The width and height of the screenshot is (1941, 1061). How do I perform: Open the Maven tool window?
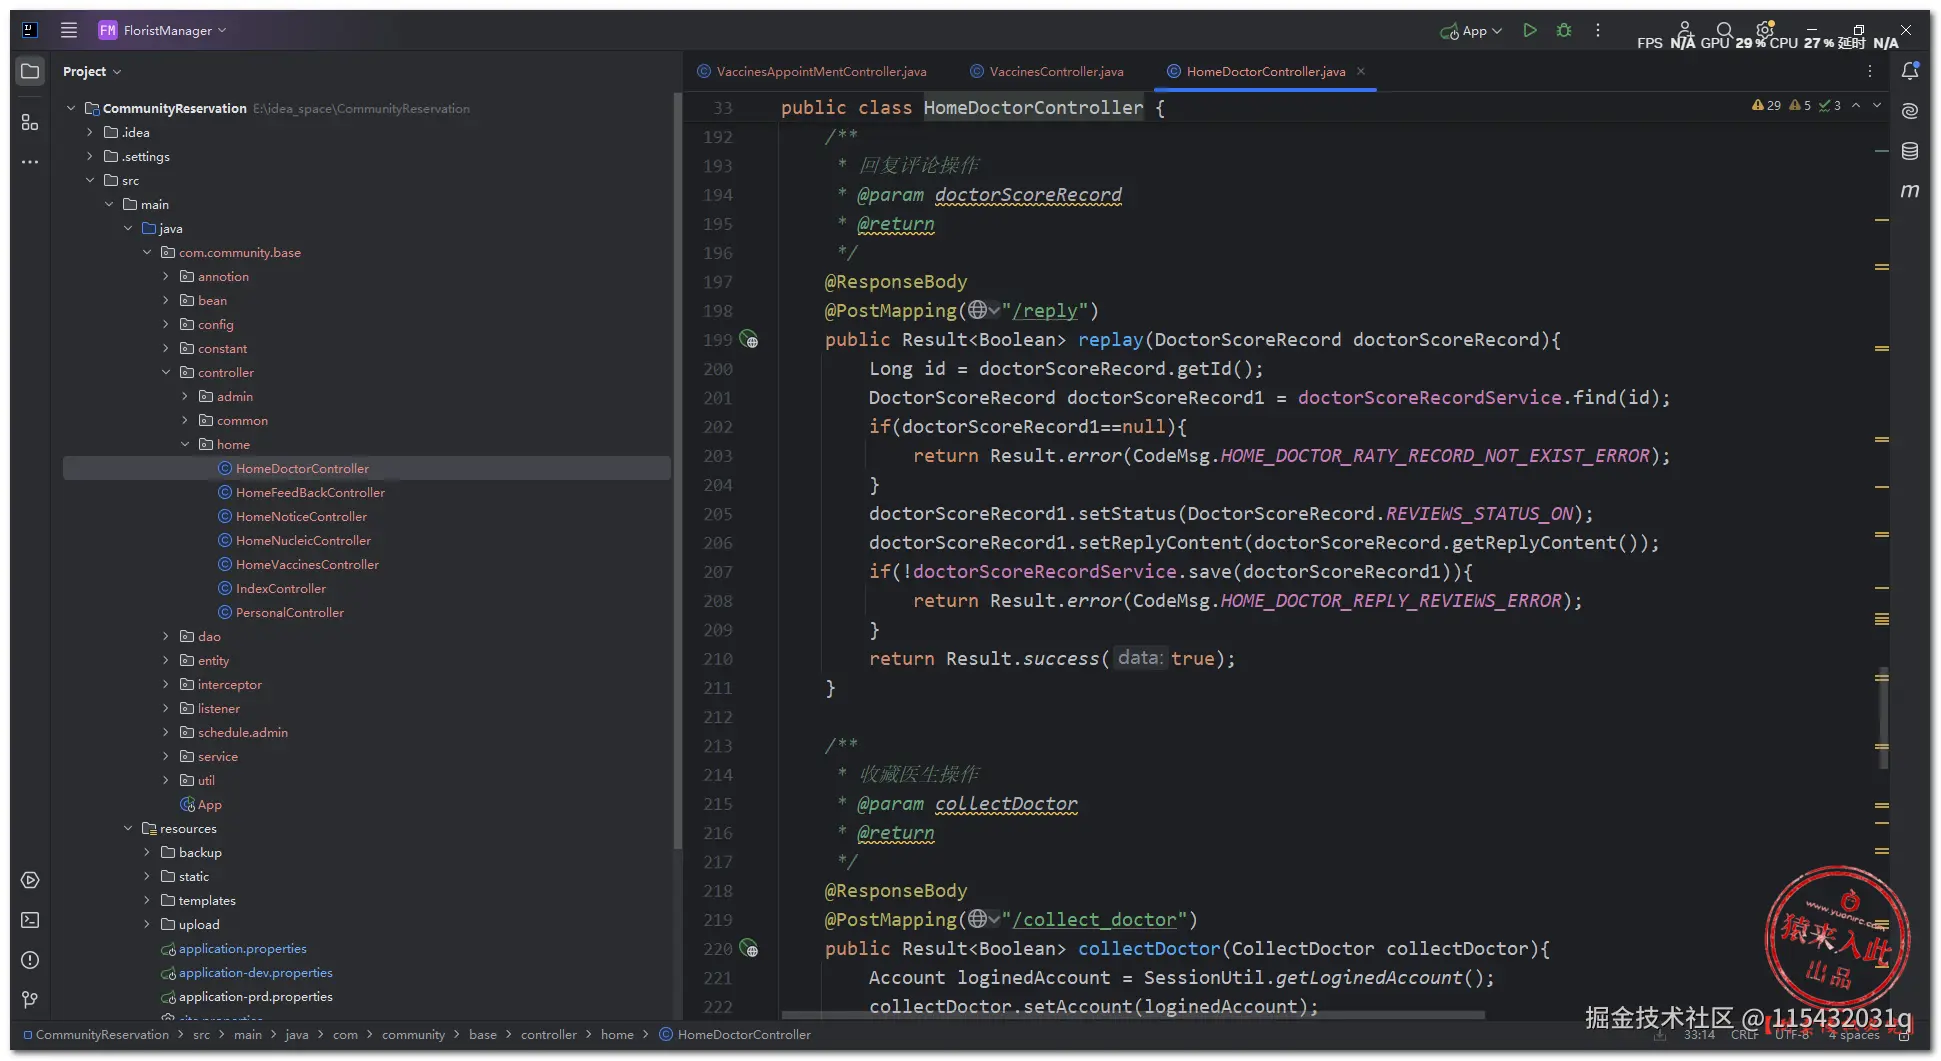click(1910, 190)
